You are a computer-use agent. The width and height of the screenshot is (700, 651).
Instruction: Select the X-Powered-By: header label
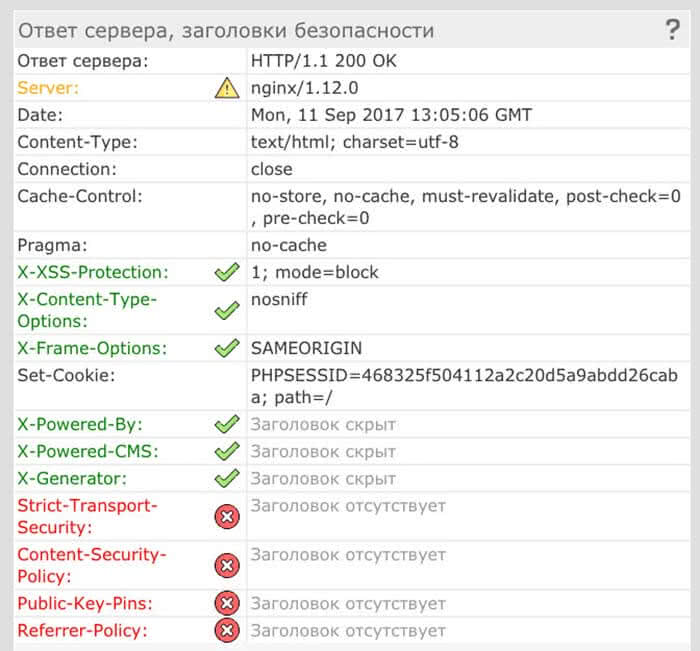(x=80, y=424)
